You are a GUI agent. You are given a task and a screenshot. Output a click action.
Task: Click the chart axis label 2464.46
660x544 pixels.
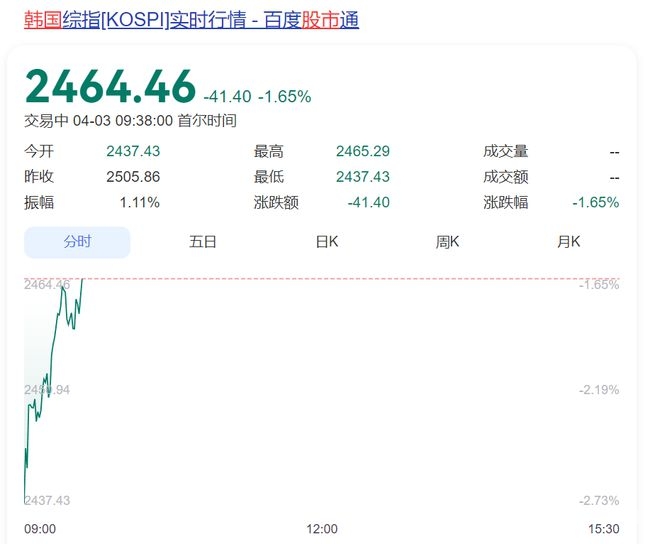pyautogui.click(x=47, y=285)
